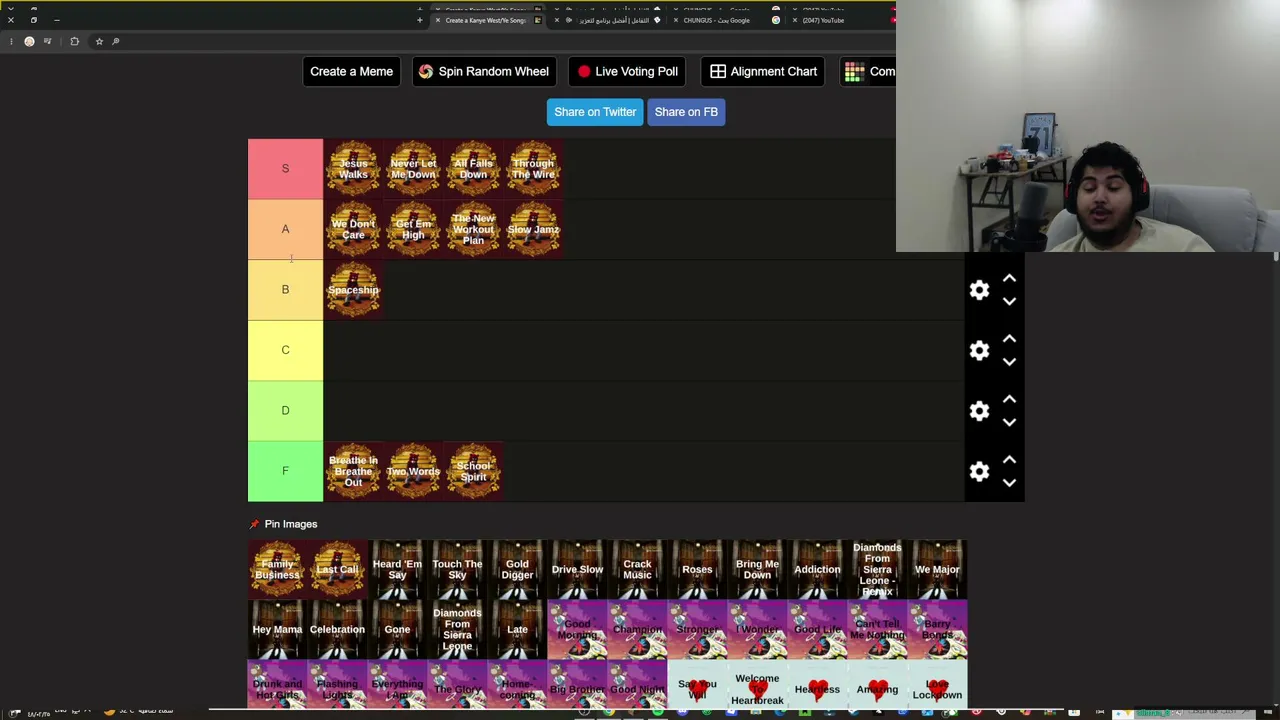Open the Spin Random Wheel tool
Viewport: 1280px width, 720px height.
pos(484,71)
